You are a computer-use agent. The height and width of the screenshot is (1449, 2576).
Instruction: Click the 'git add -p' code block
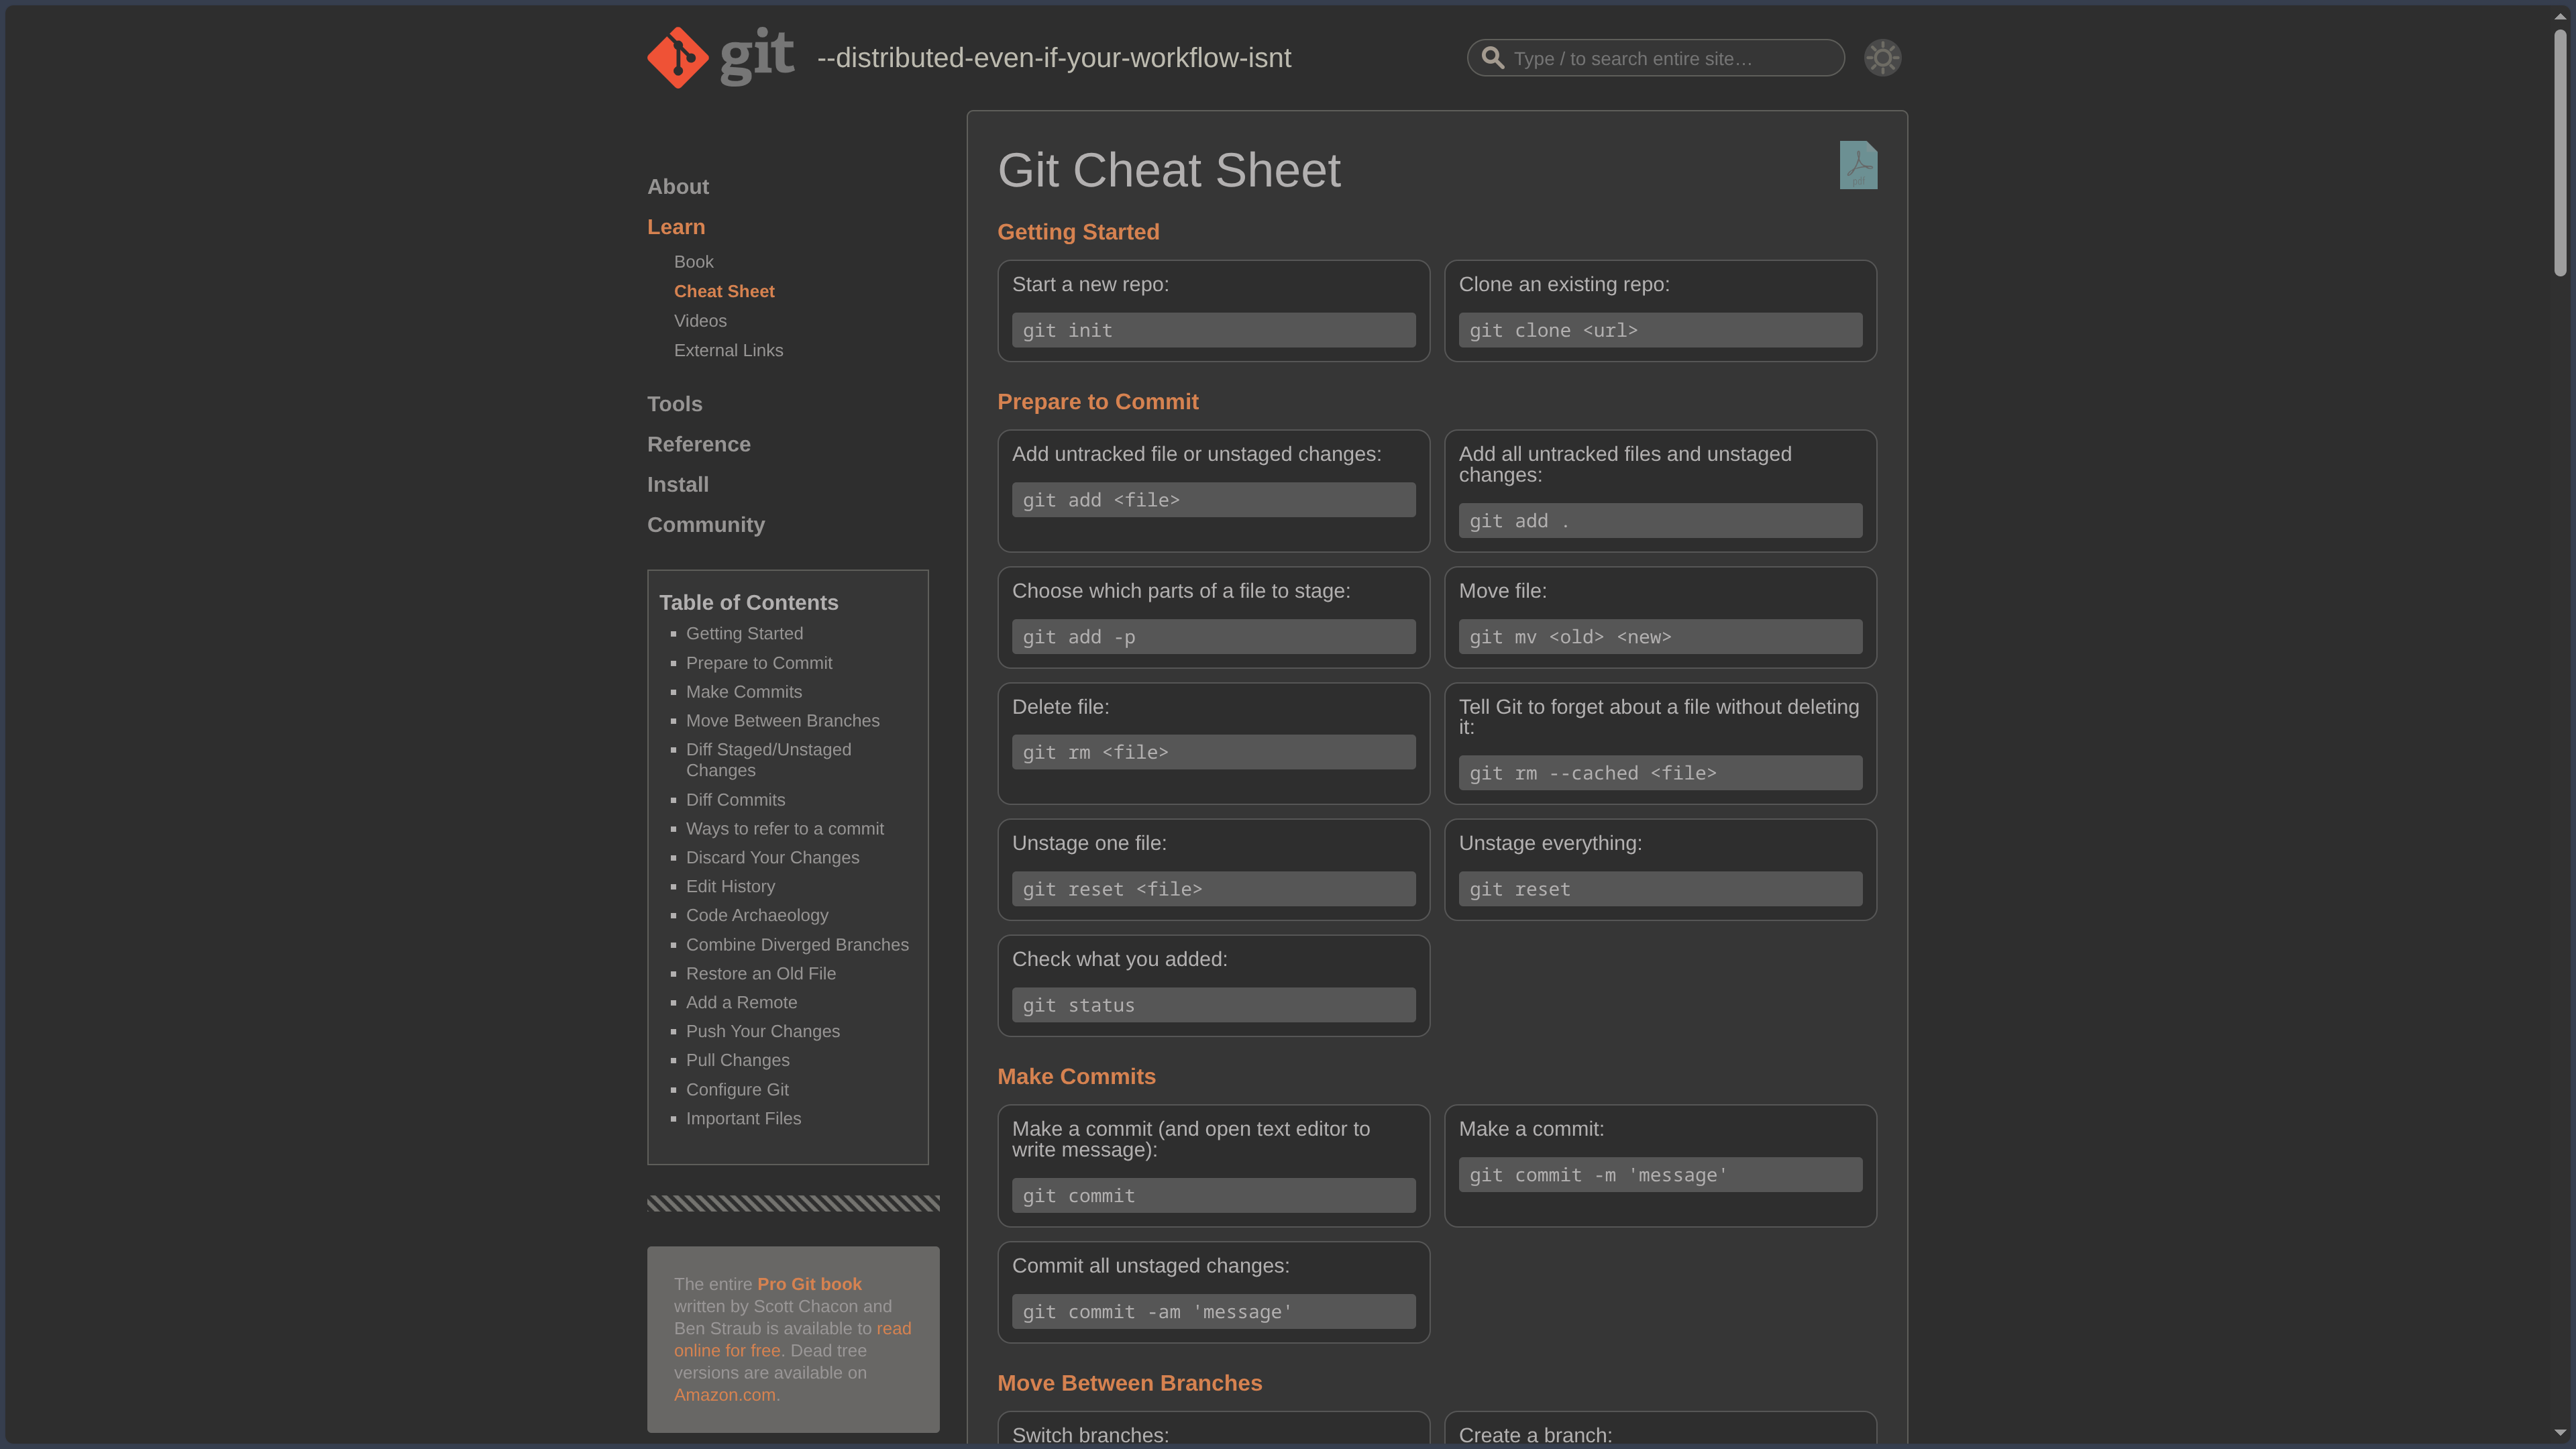coord(1213,637)
